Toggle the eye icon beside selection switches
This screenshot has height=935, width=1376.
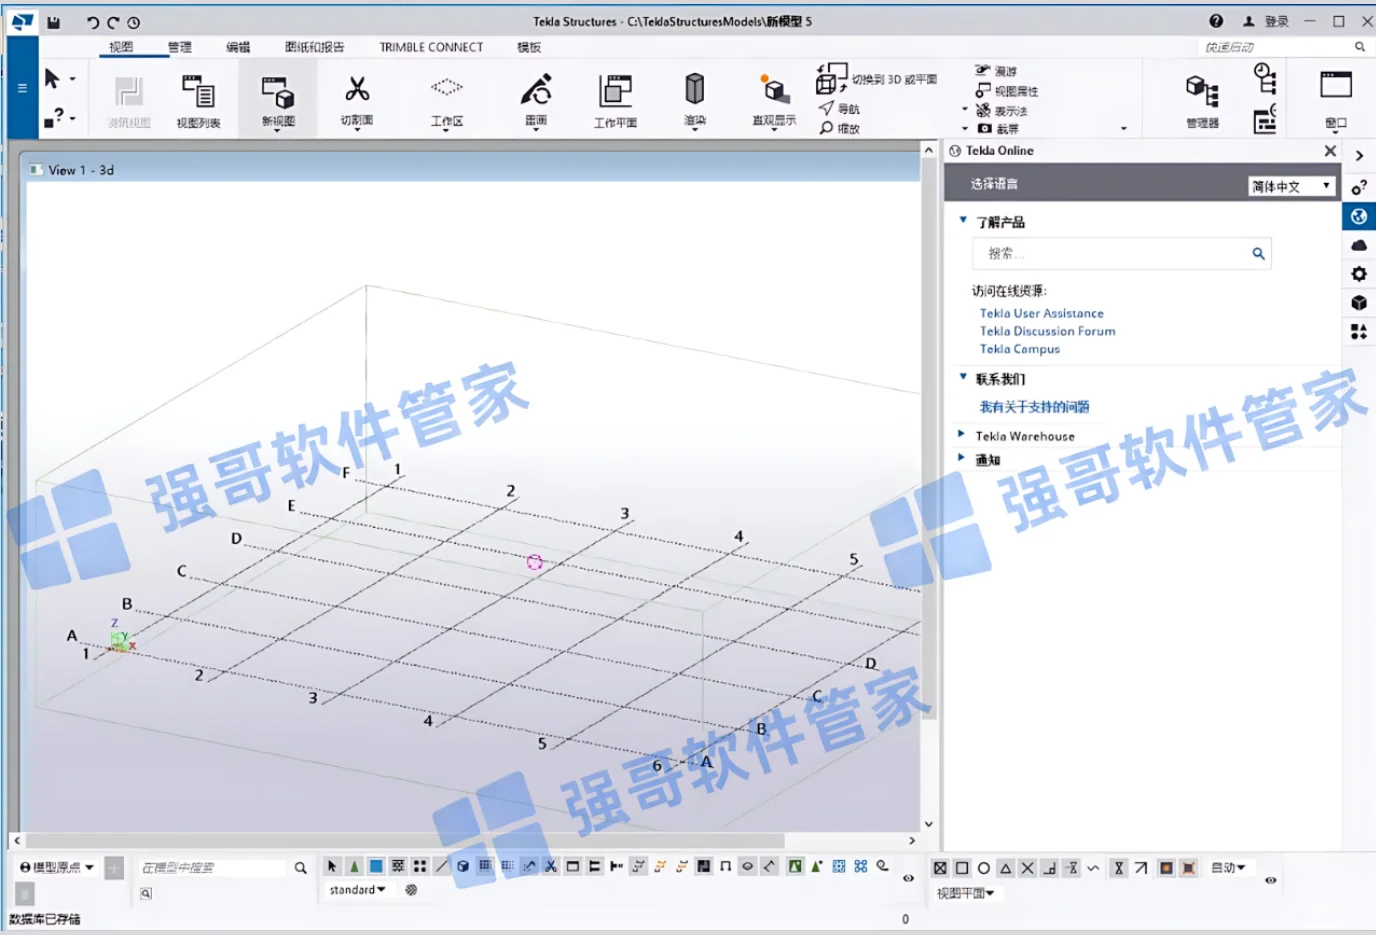click(908, 878)
